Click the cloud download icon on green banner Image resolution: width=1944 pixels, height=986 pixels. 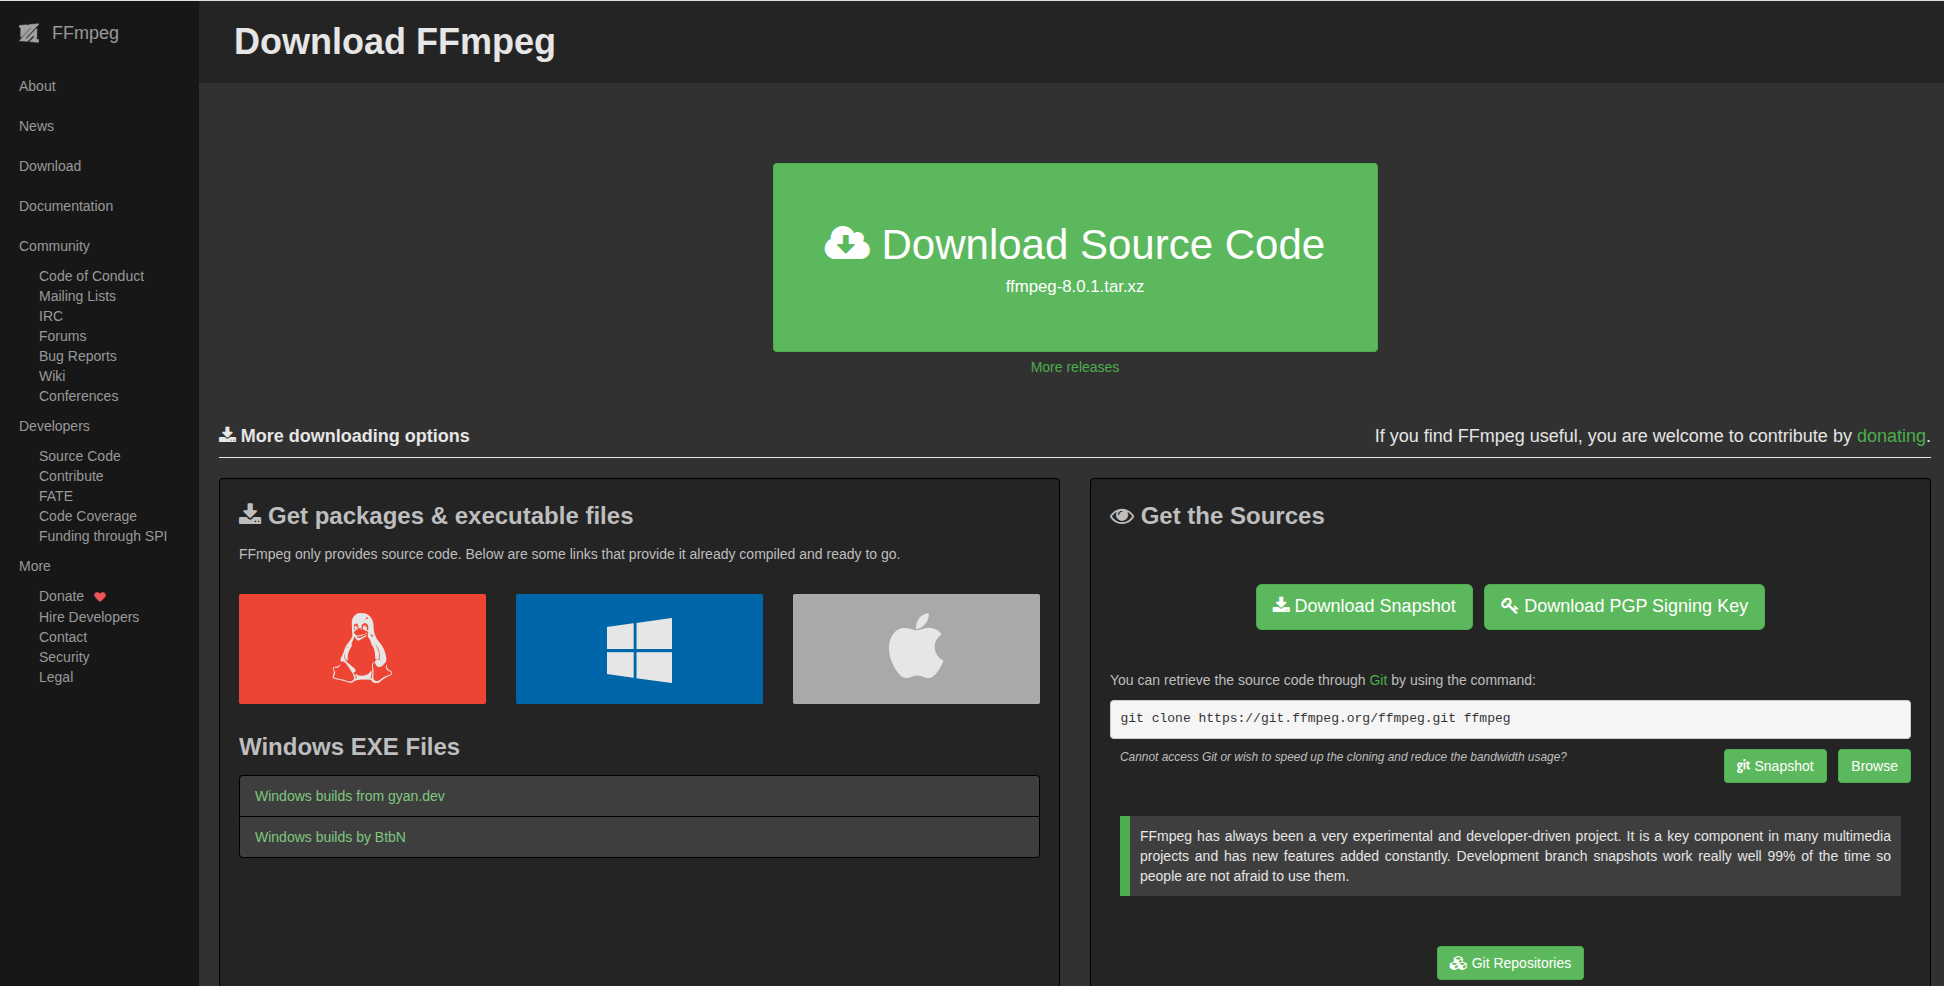pyautogui.click(x=847, y=244)
